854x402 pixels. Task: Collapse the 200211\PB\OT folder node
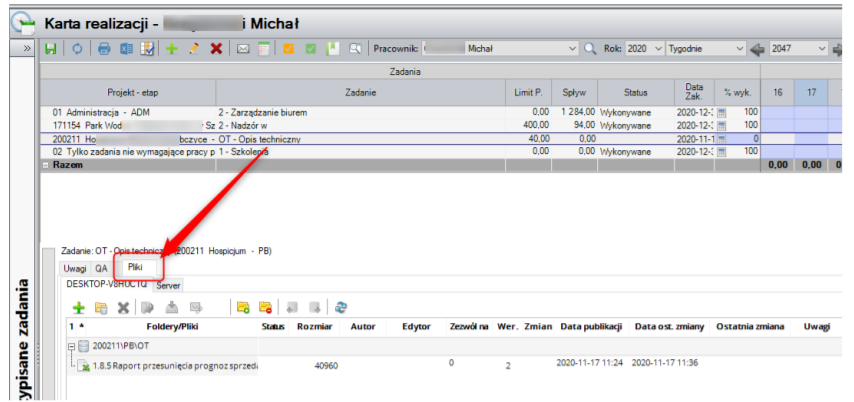pos(71,346)
